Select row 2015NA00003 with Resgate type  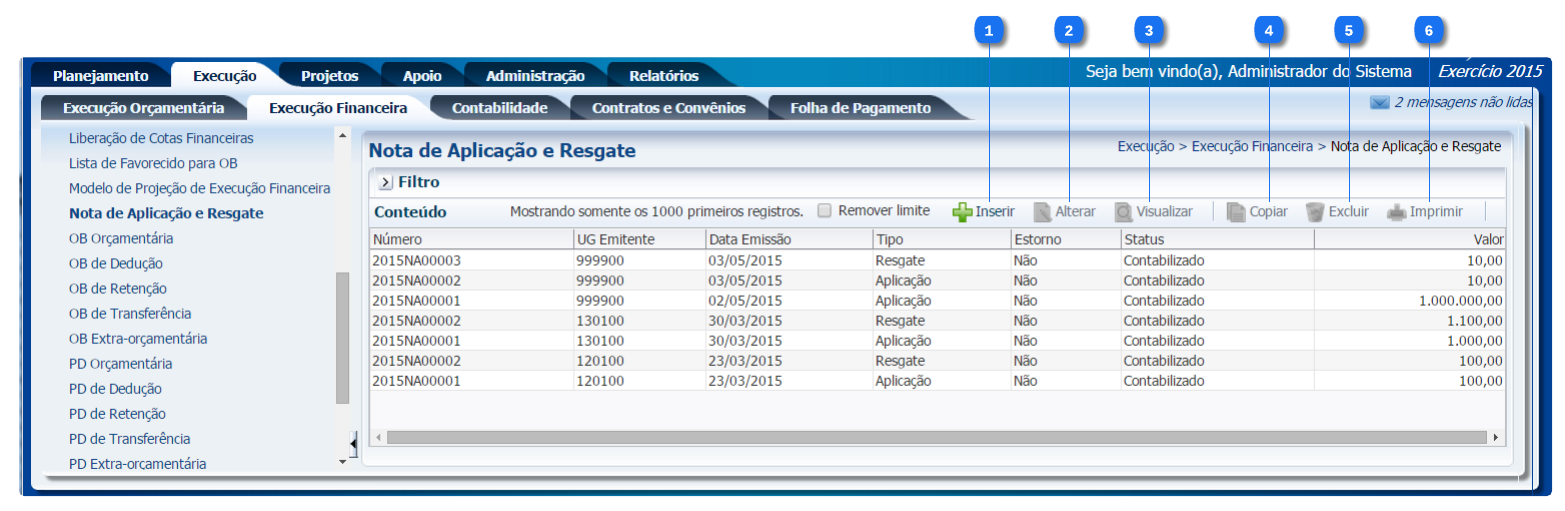tap(417, 260)
